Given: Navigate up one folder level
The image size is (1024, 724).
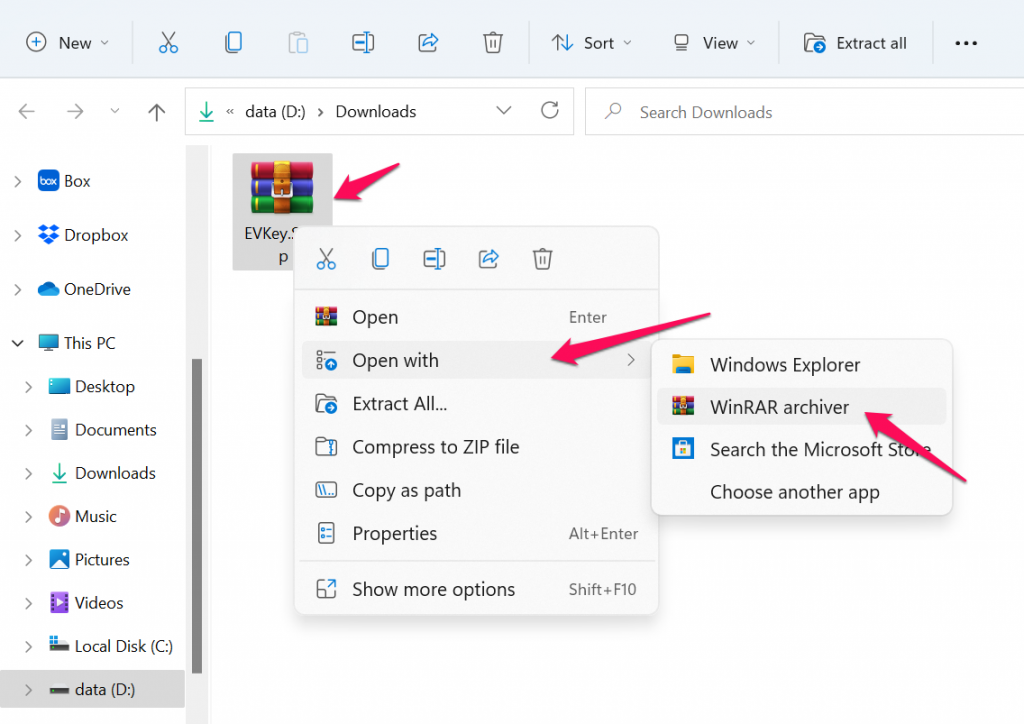Looking at the screenshot, I should tap(156, 112).
